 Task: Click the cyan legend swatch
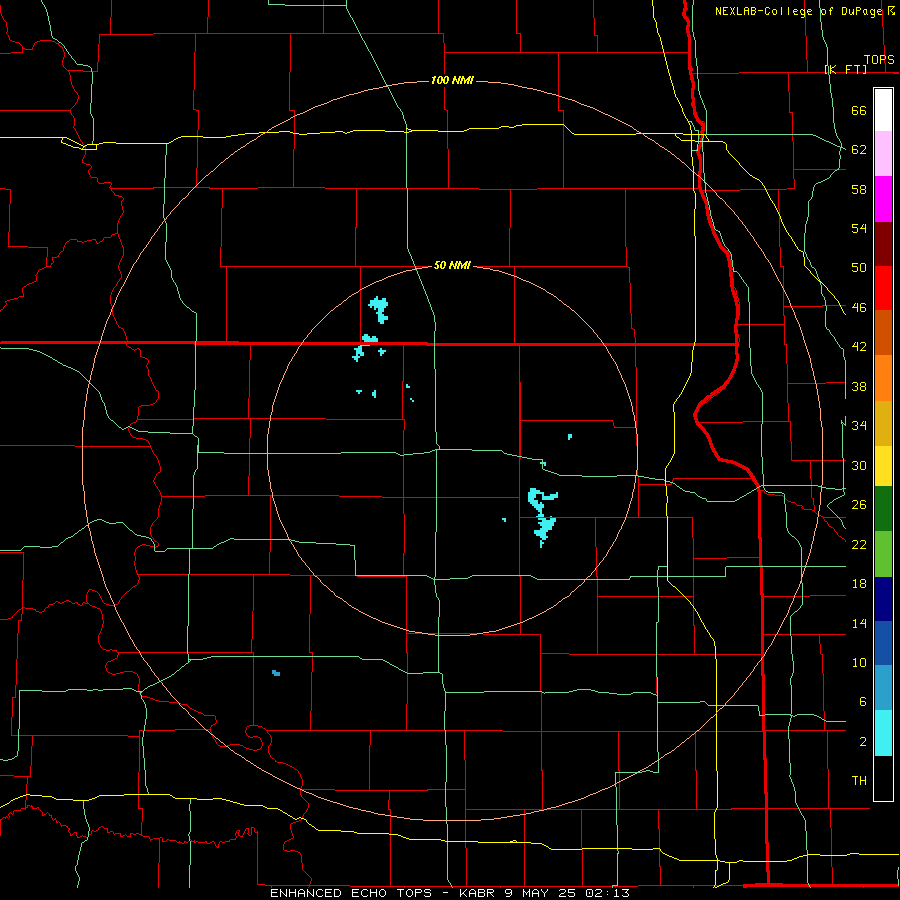883,733
